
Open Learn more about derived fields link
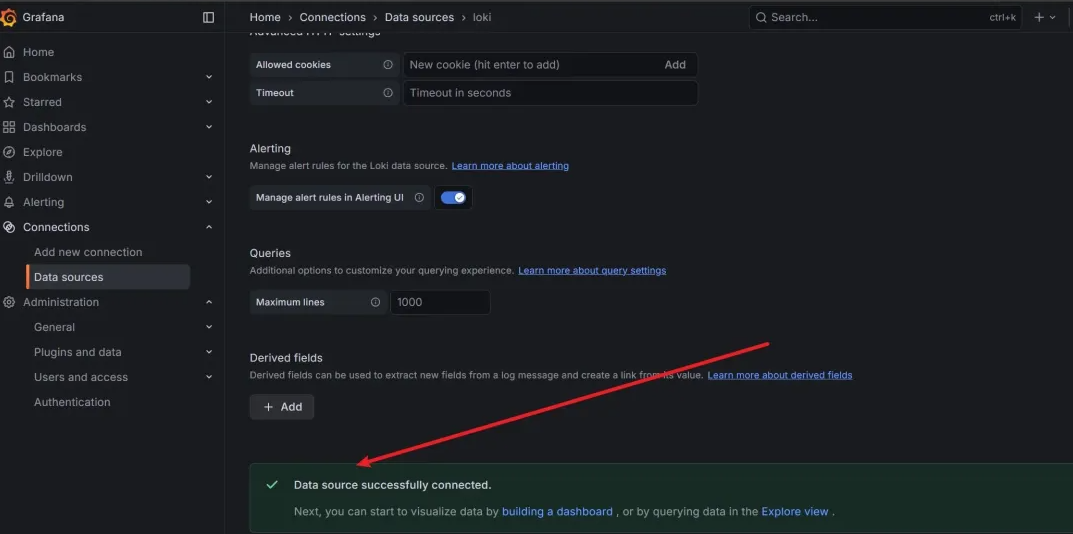coord(779,375)
